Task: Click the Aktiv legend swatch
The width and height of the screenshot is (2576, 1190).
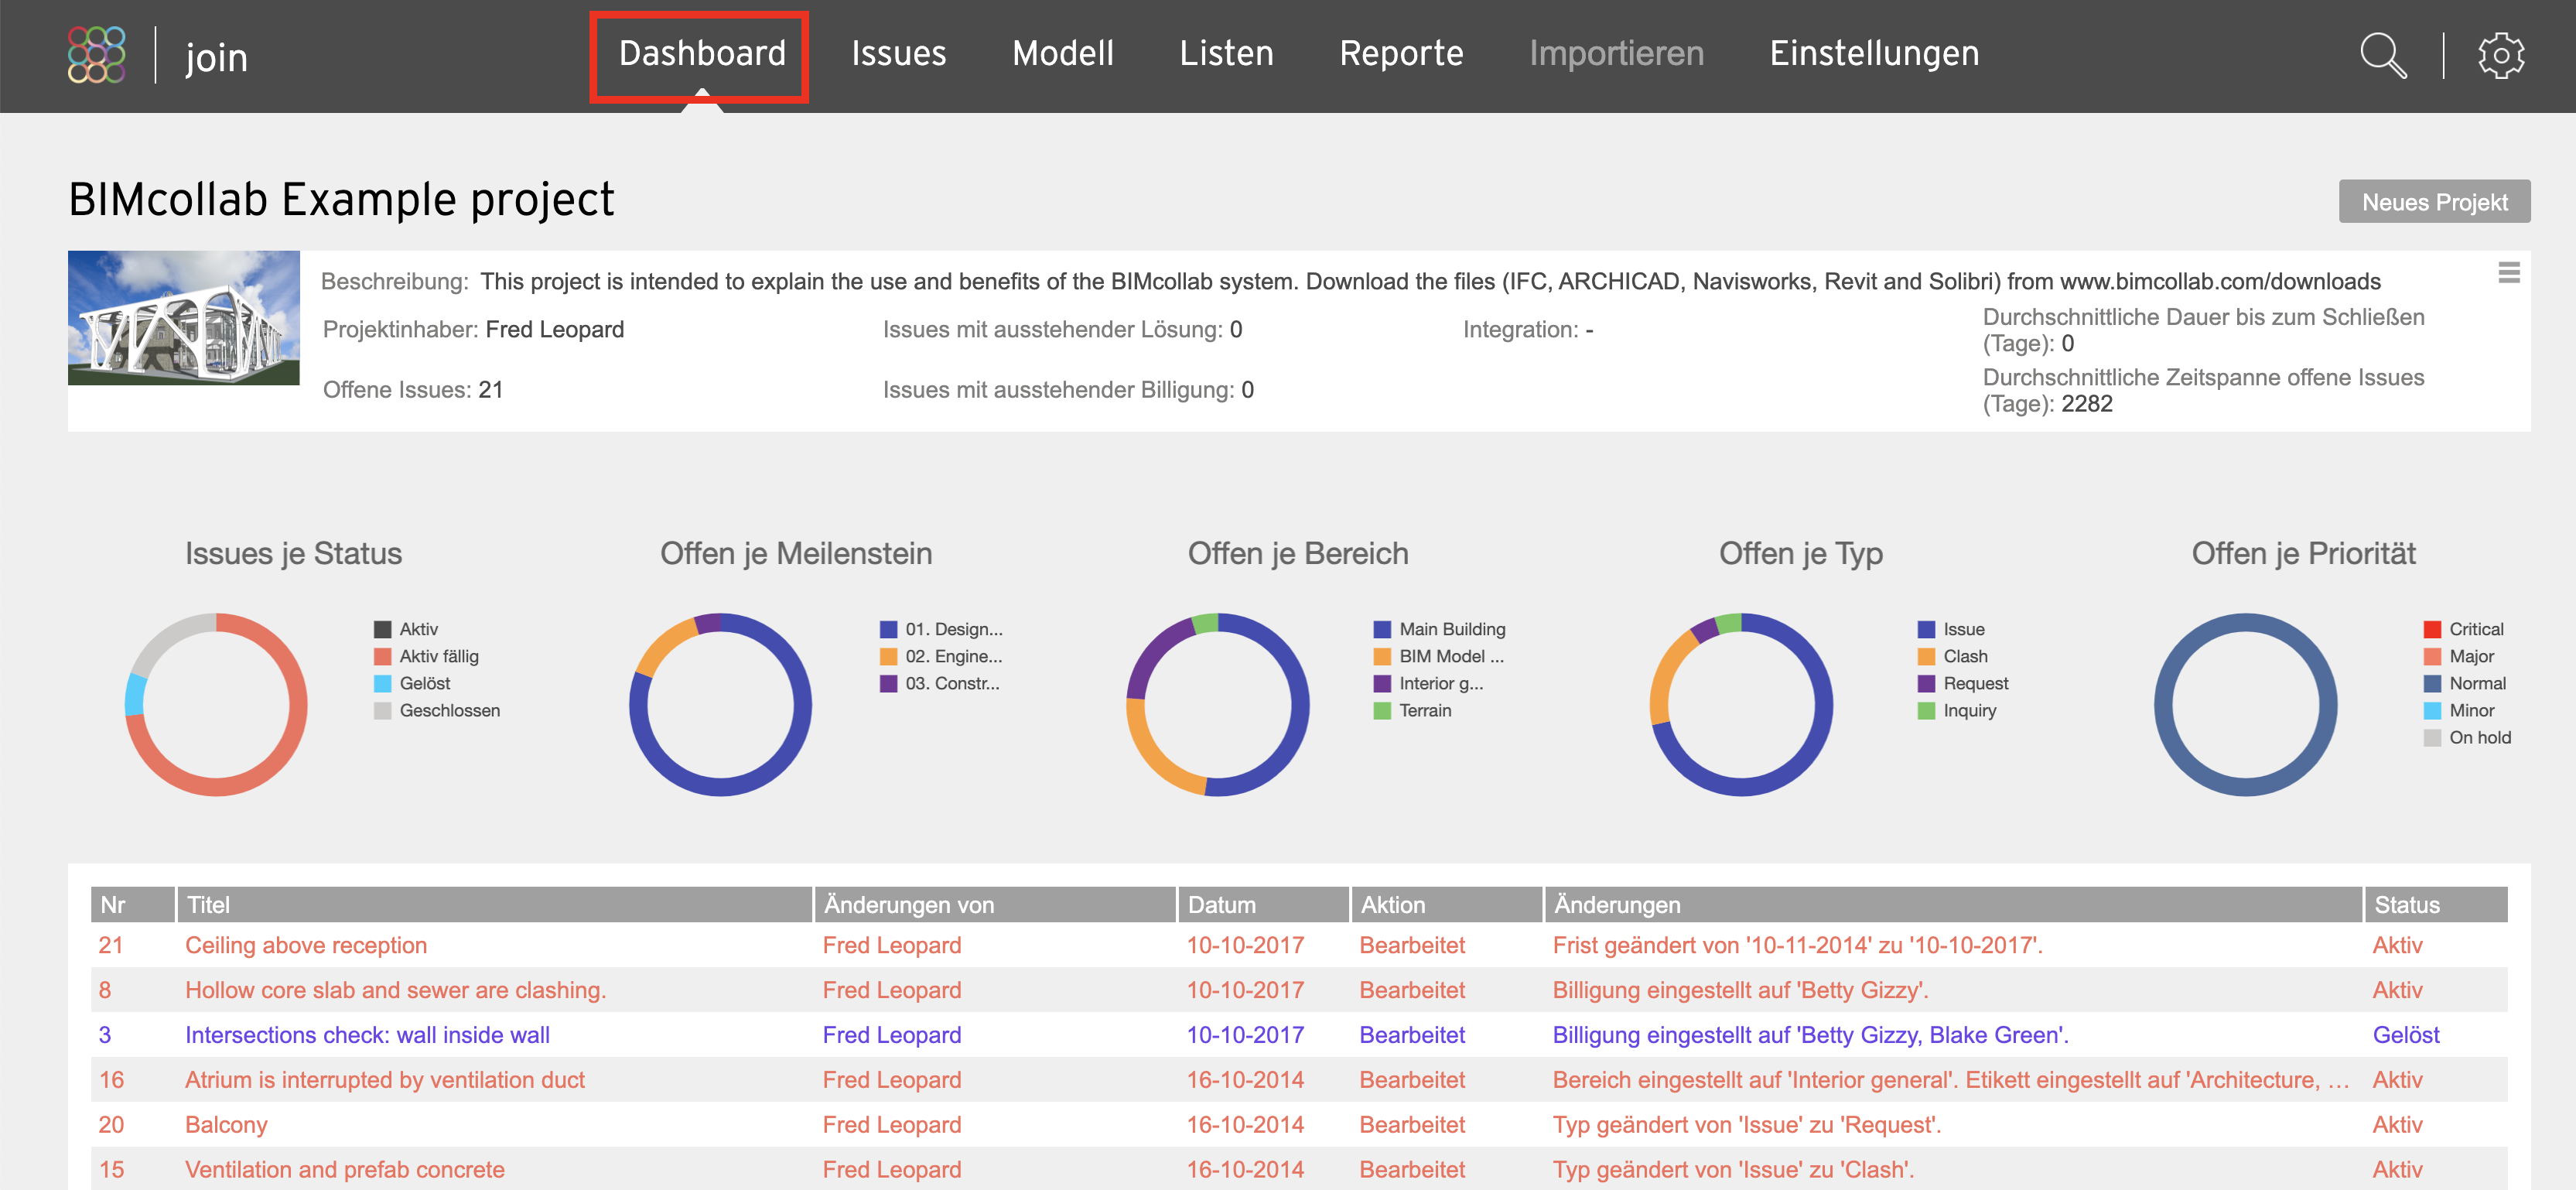Action: click(x=382, y=629)
